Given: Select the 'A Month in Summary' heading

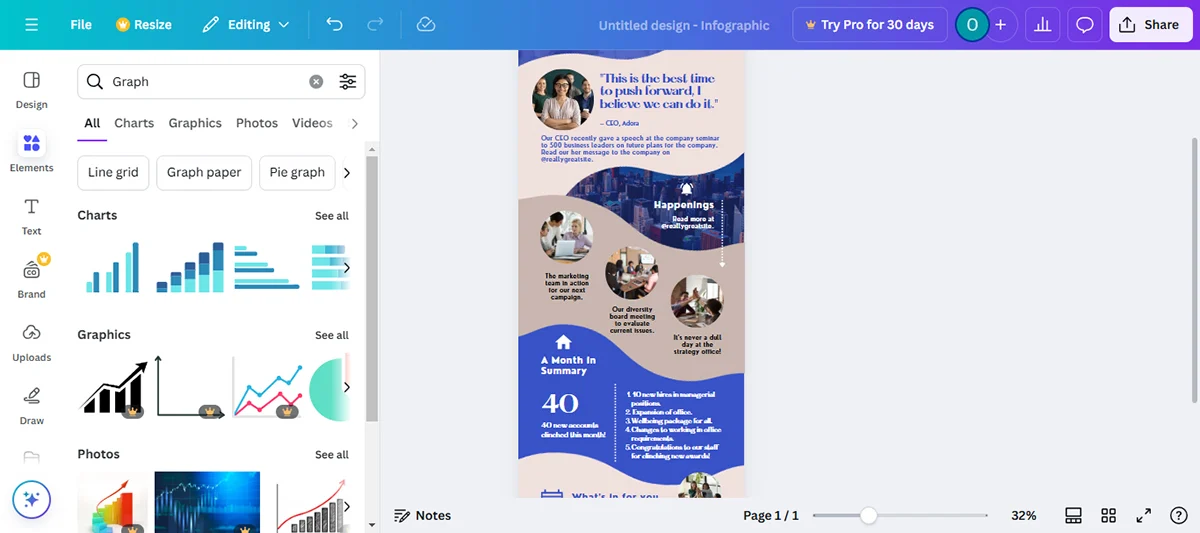Looking at the screenshot, I should 568,366.
